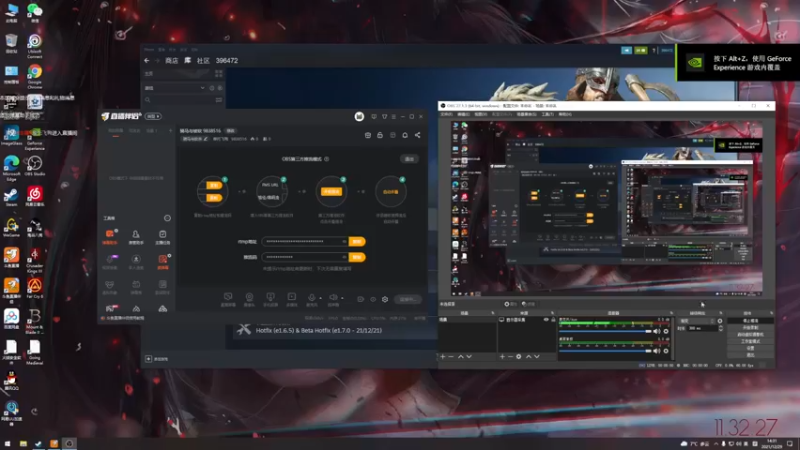Screen dimensions: 800x450
Task: Open Steam Library tab (库)
Action: click(x=187, y=61)
